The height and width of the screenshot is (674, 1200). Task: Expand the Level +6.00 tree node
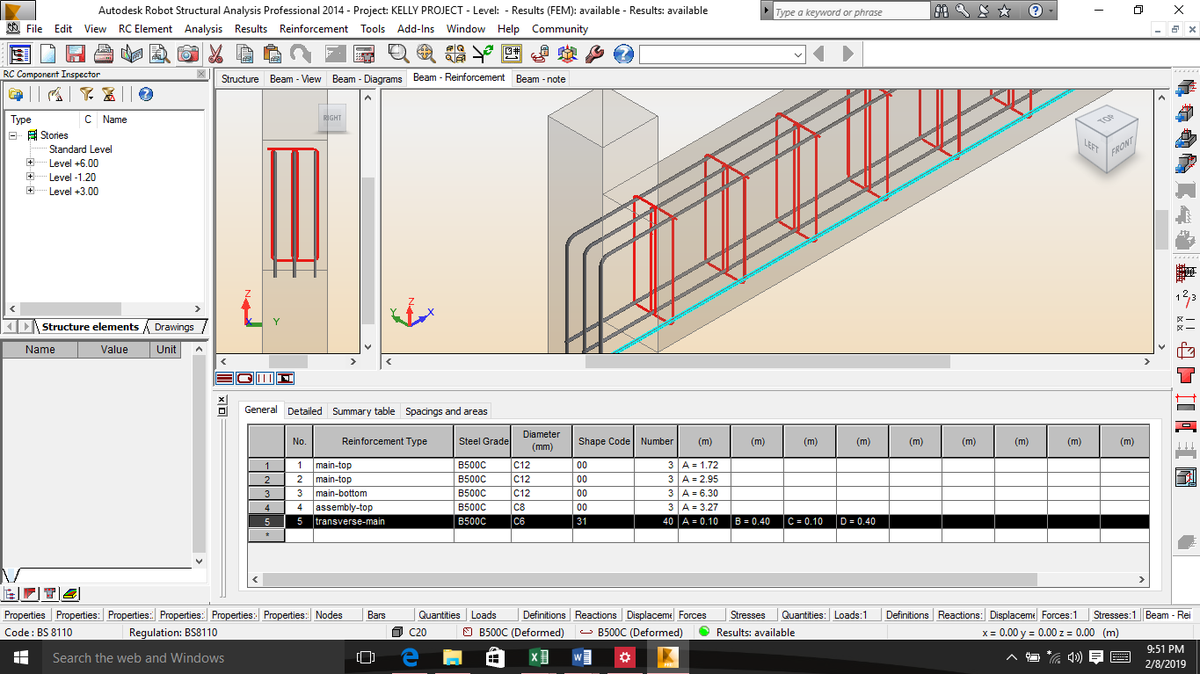[29, 163]
